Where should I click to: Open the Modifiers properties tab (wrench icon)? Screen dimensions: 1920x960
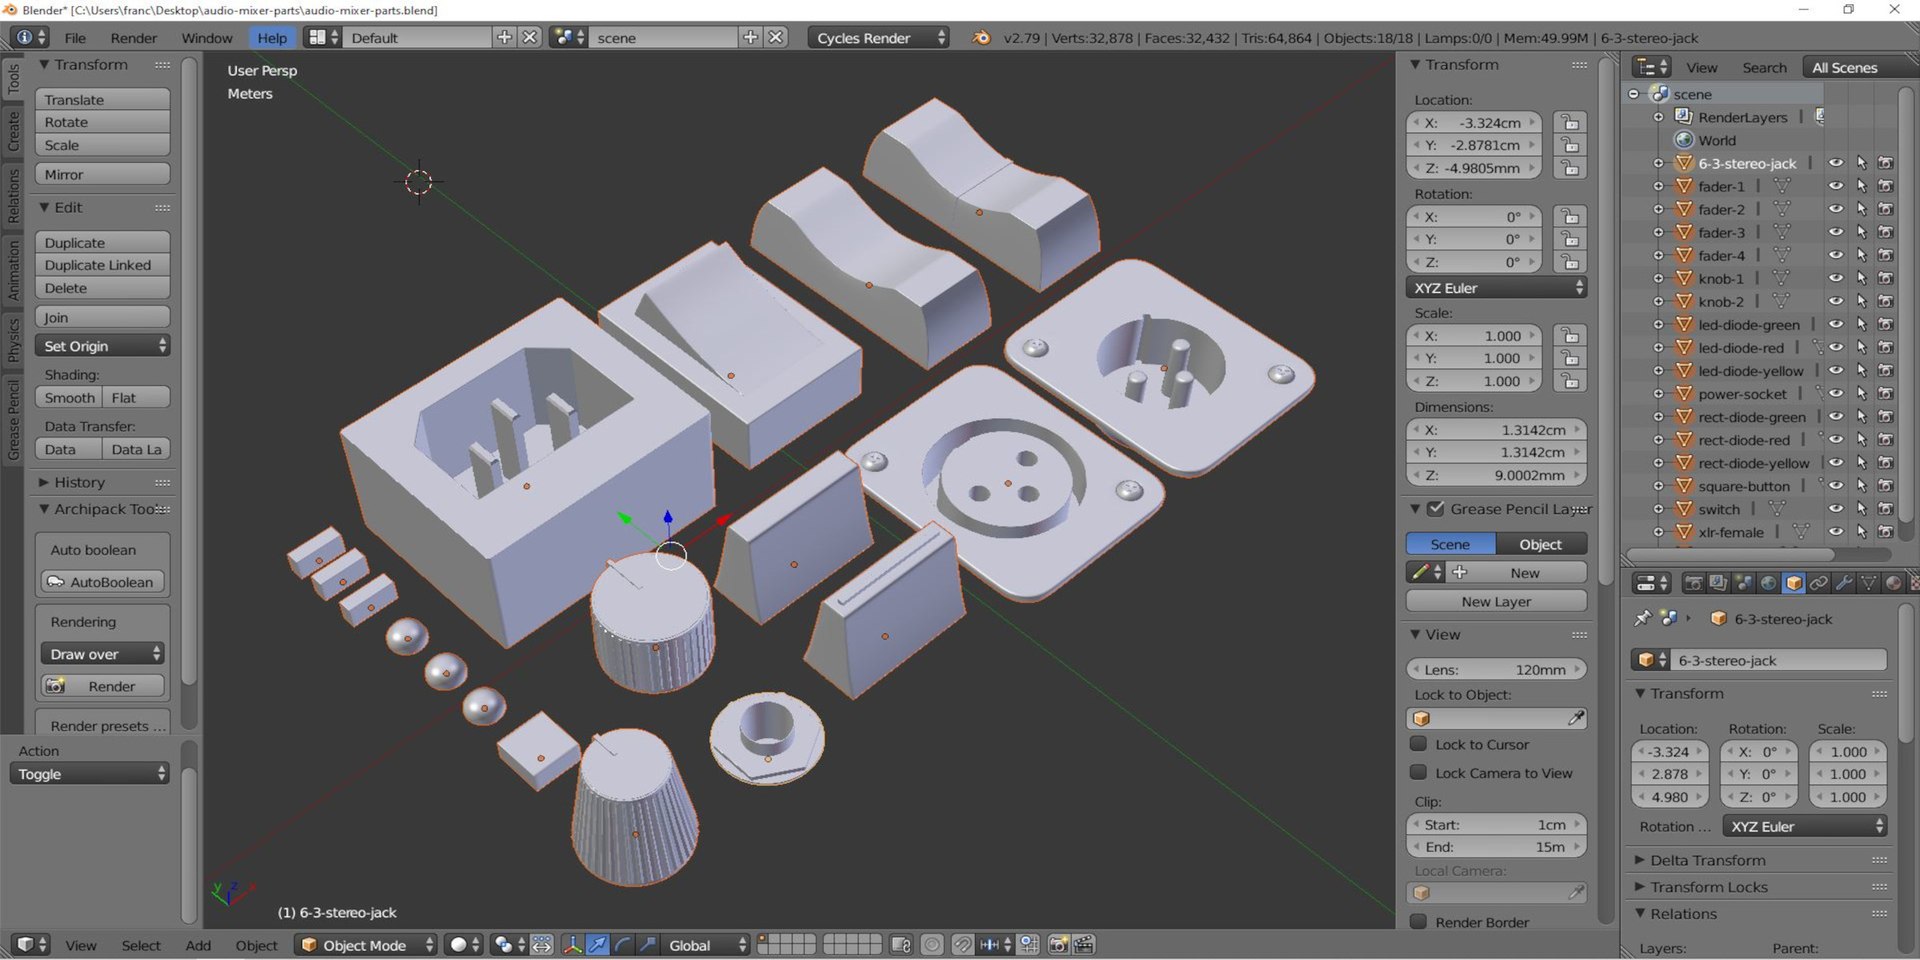pyautogui.click(x=1844, y=583)
